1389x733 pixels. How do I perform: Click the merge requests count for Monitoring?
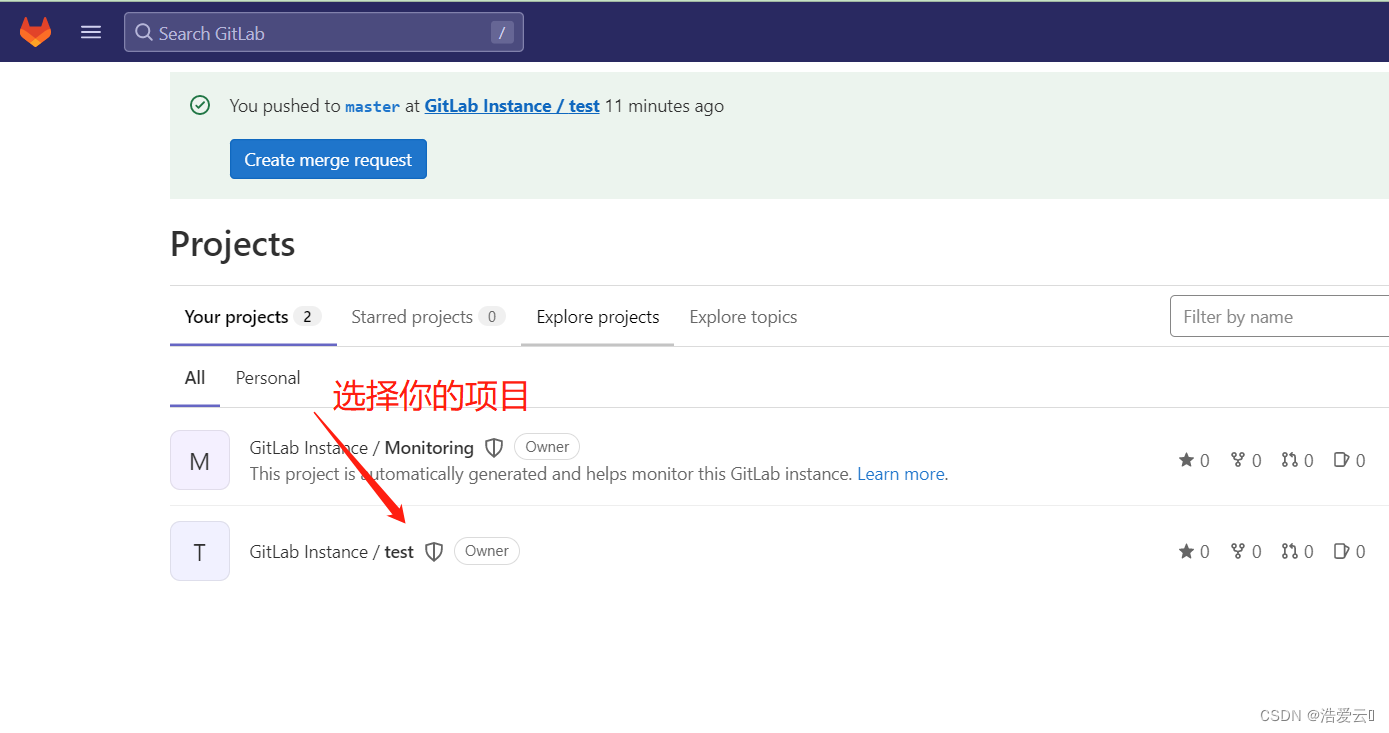[x=1298, y=460]
